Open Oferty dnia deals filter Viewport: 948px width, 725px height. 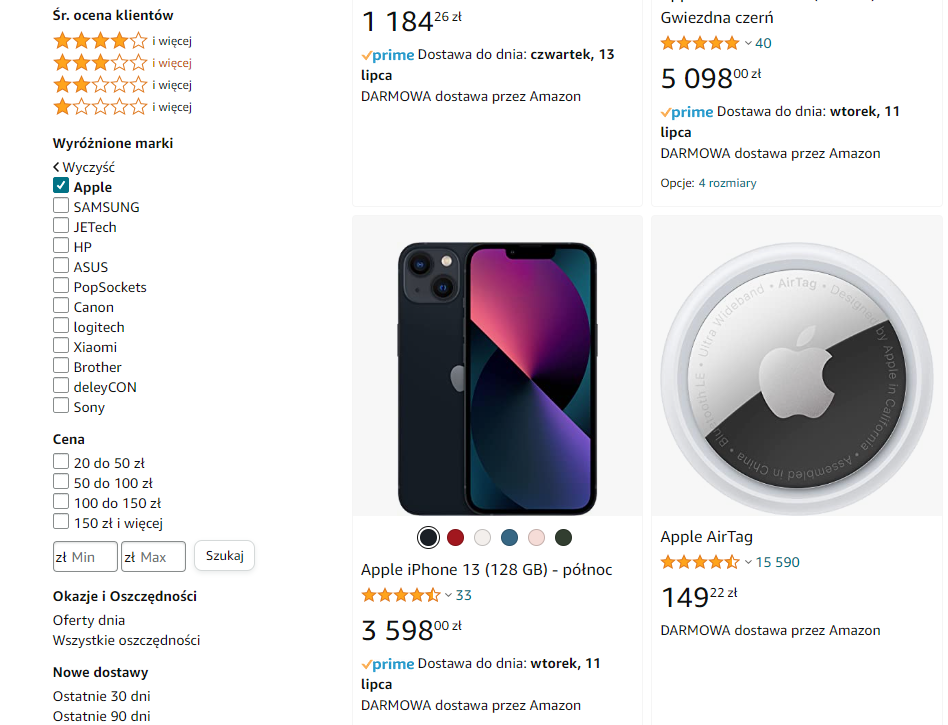(89, 620)
